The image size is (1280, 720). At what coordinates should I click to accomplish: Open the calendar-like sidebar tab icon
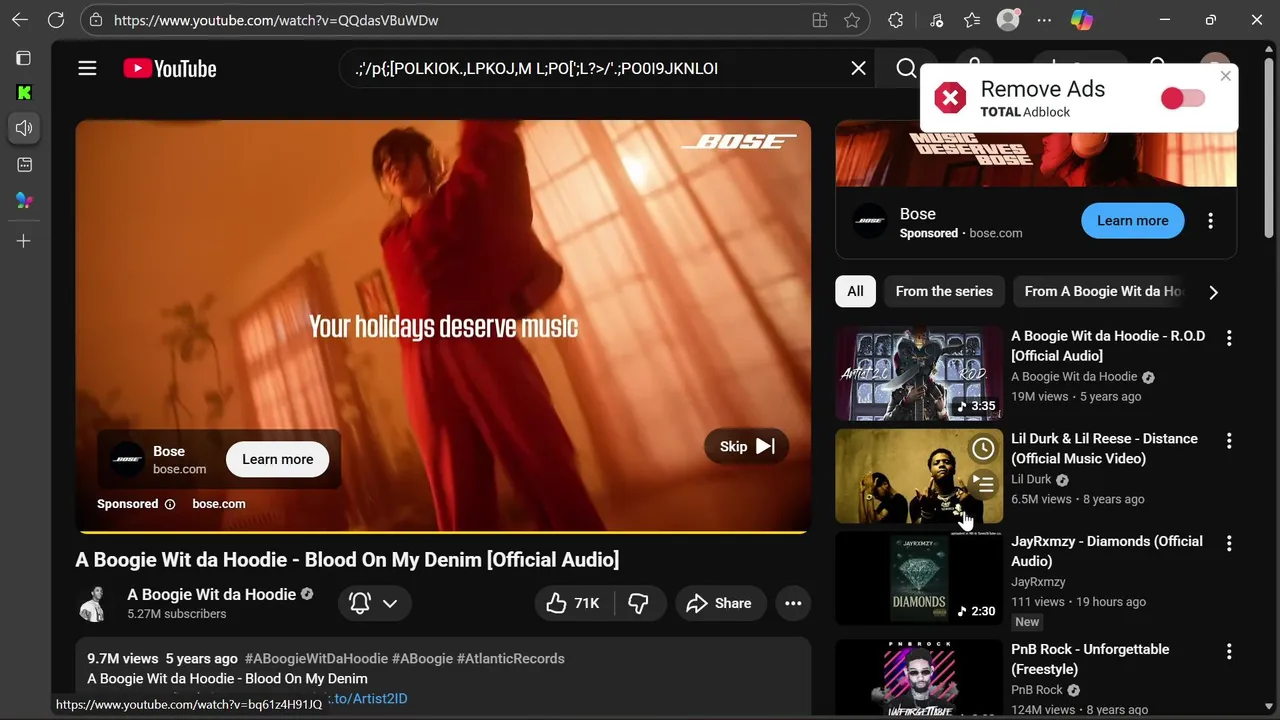point(24,164)
